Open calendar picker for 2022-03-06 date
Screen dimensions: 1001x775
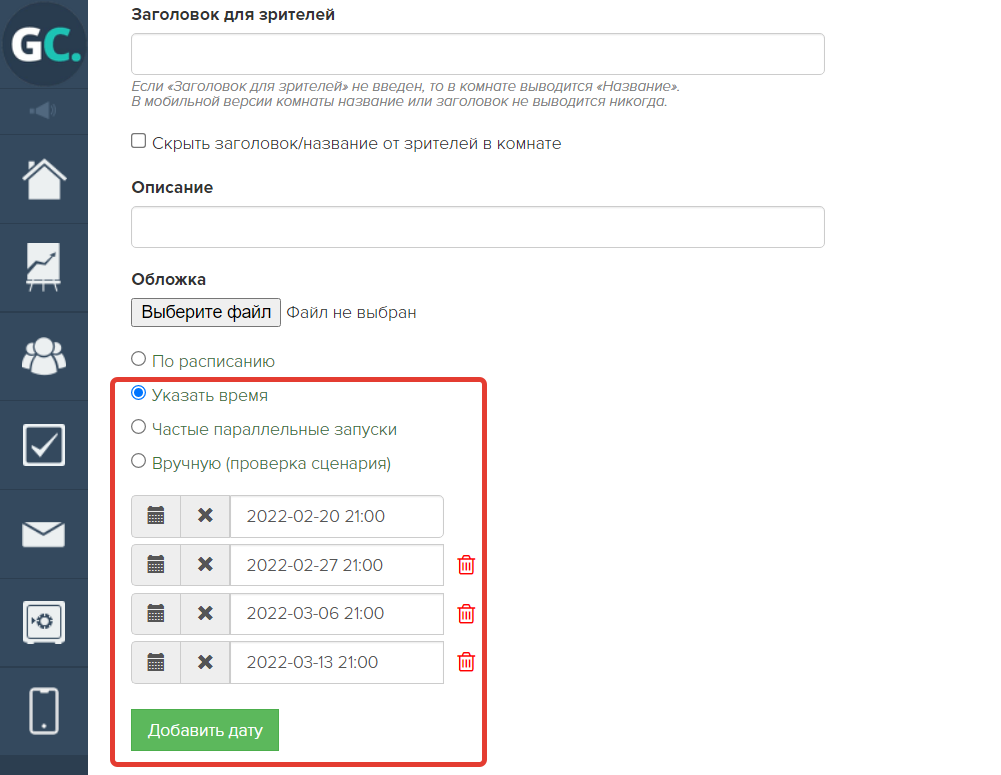coord(156,613)
